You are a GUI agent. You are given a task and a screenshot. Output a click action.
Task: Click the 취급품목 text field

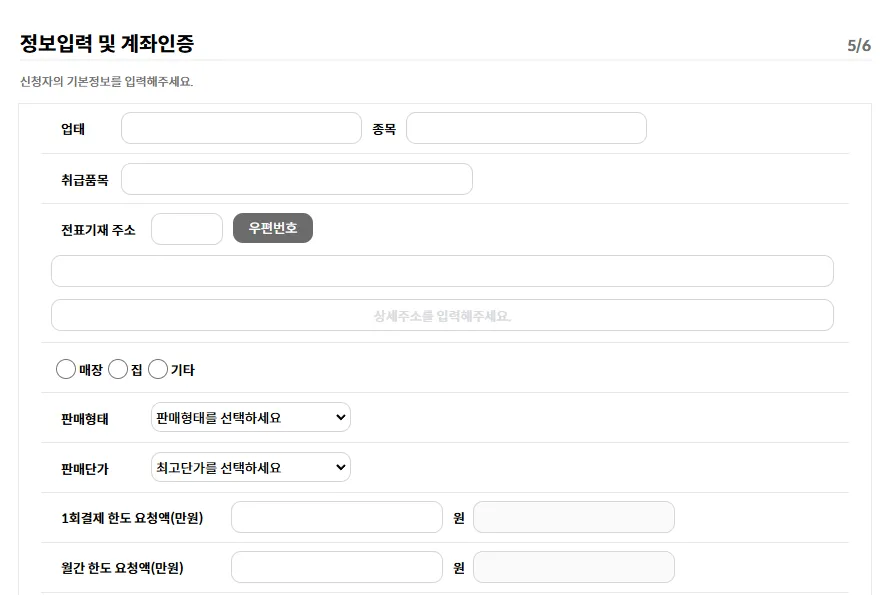point(297,179)
